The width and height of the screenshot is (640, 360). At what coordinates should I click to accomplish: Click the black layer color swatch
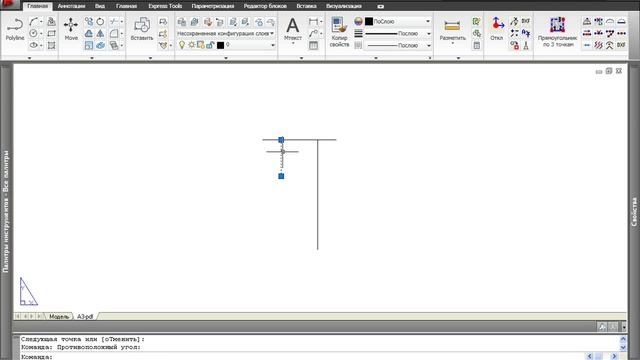click(x=220, y=45)
